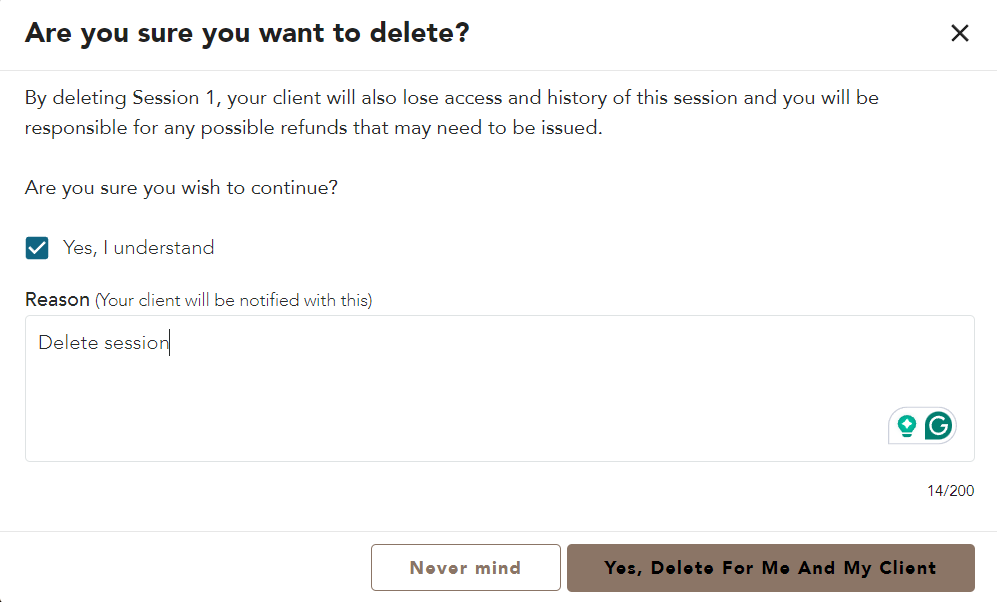
Task: Click the 14/200 character counter
Action: pyautogui.click(x=950, y=491)
